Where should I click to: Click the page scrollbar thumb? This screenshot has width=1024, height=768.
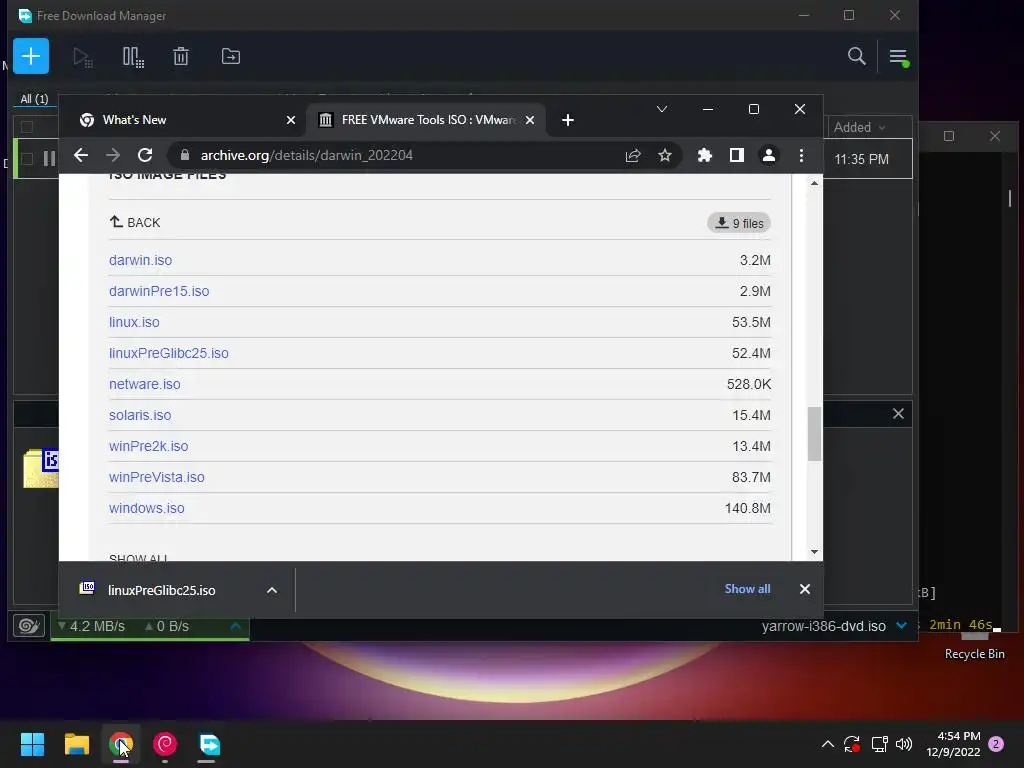814,434
